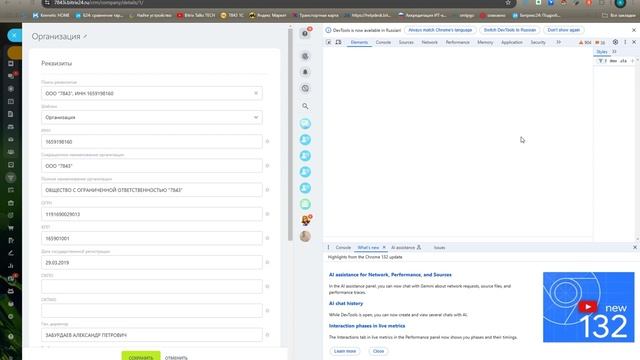Screen dimensions: 640x360
Task: Open settings icon beside director name field
Action: 267,335
